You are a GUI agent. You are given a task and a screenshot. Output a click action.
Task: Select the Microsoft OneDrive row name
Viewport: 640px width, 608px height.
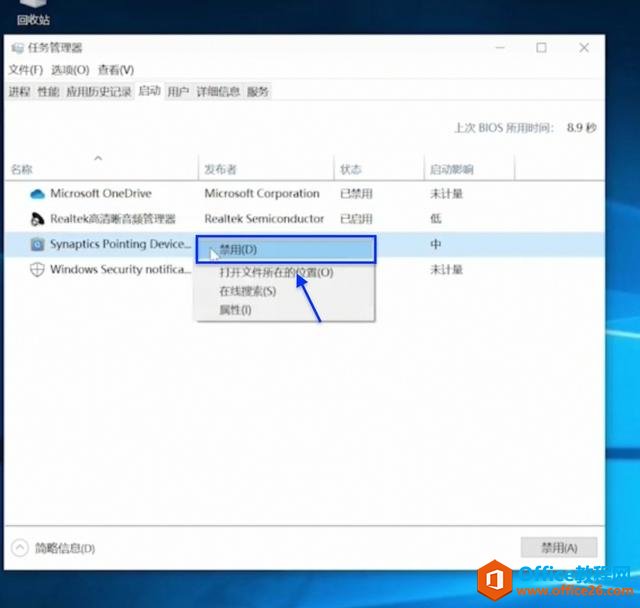(x=101, y=193)
